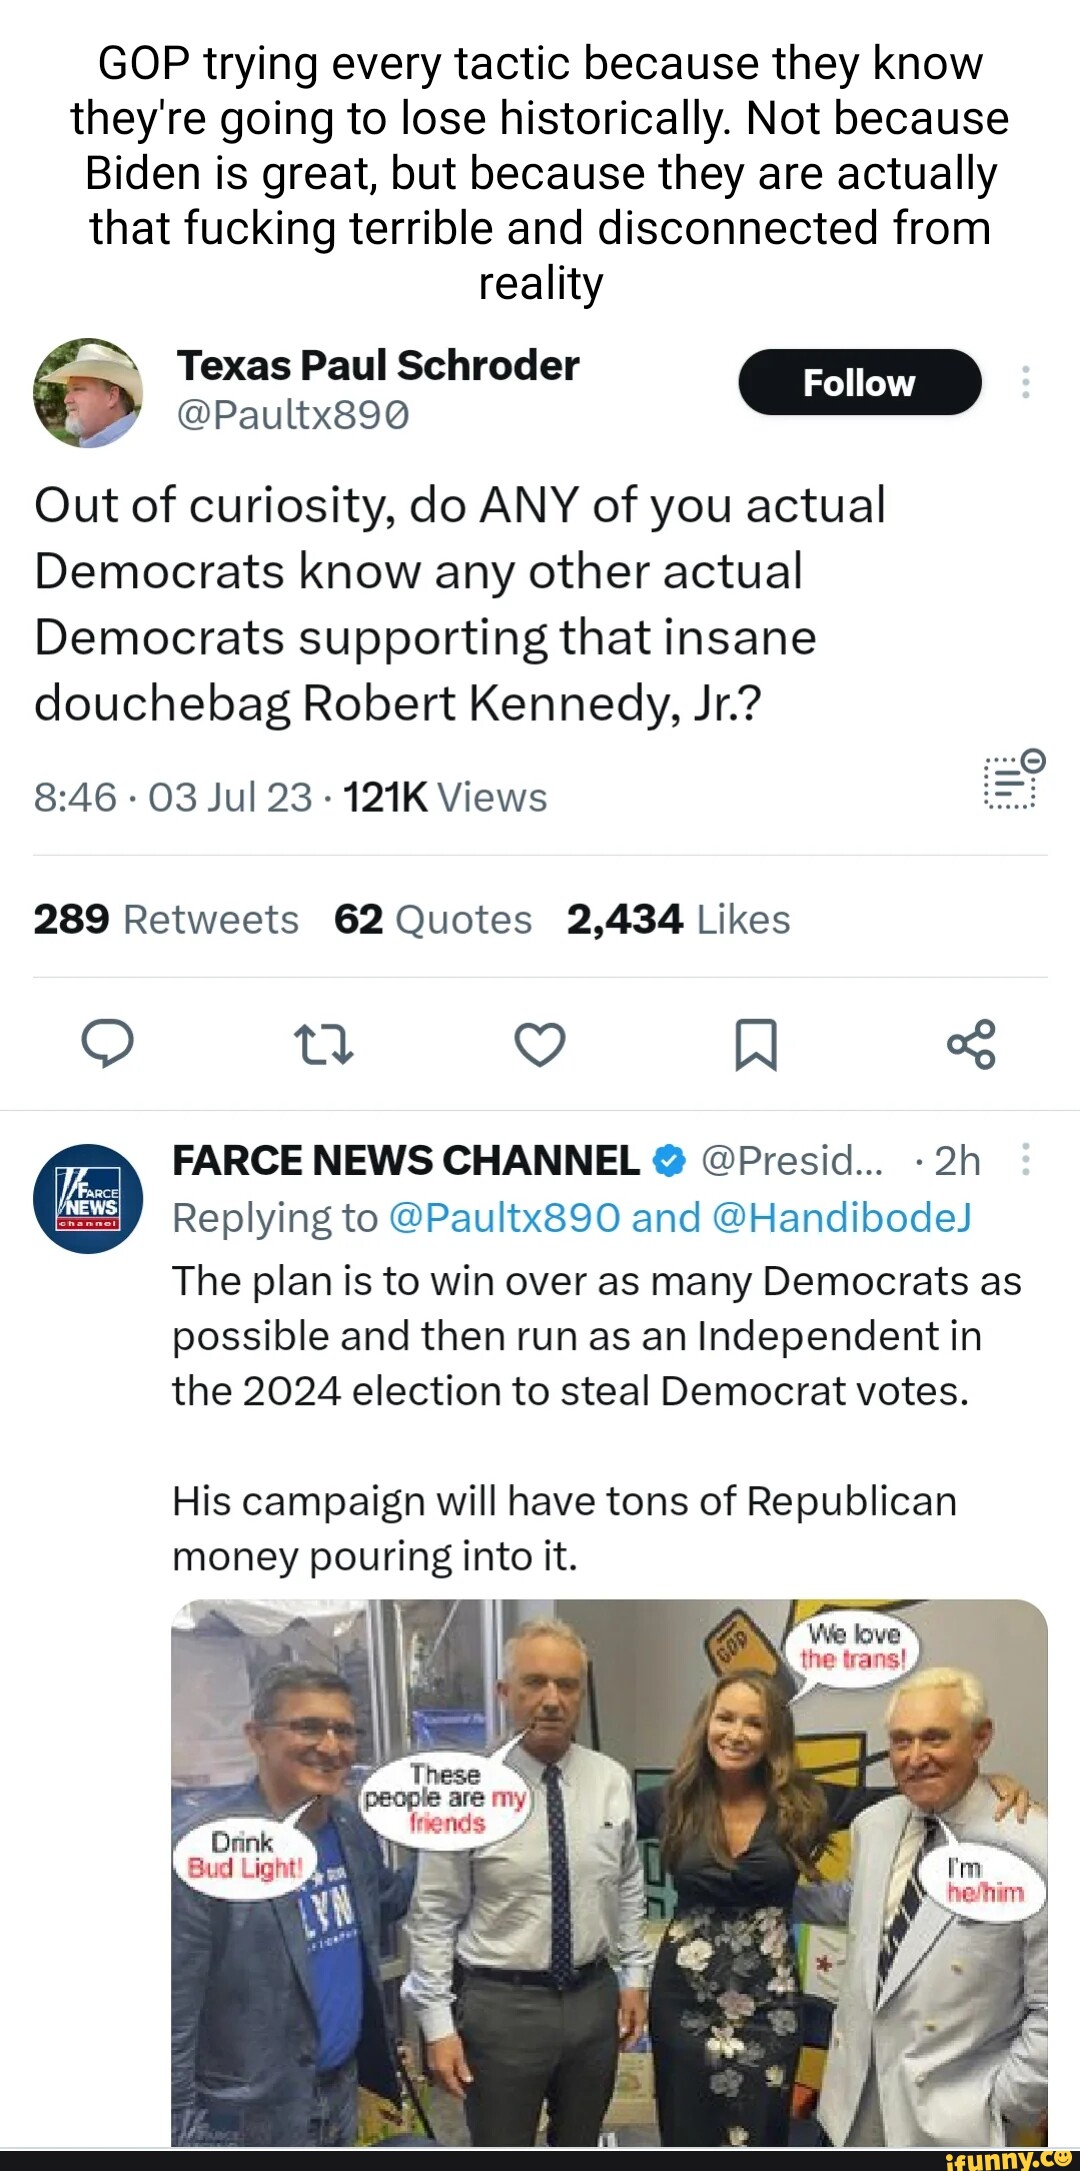Open three-dot menu next to Follow

pos(1025,382)
